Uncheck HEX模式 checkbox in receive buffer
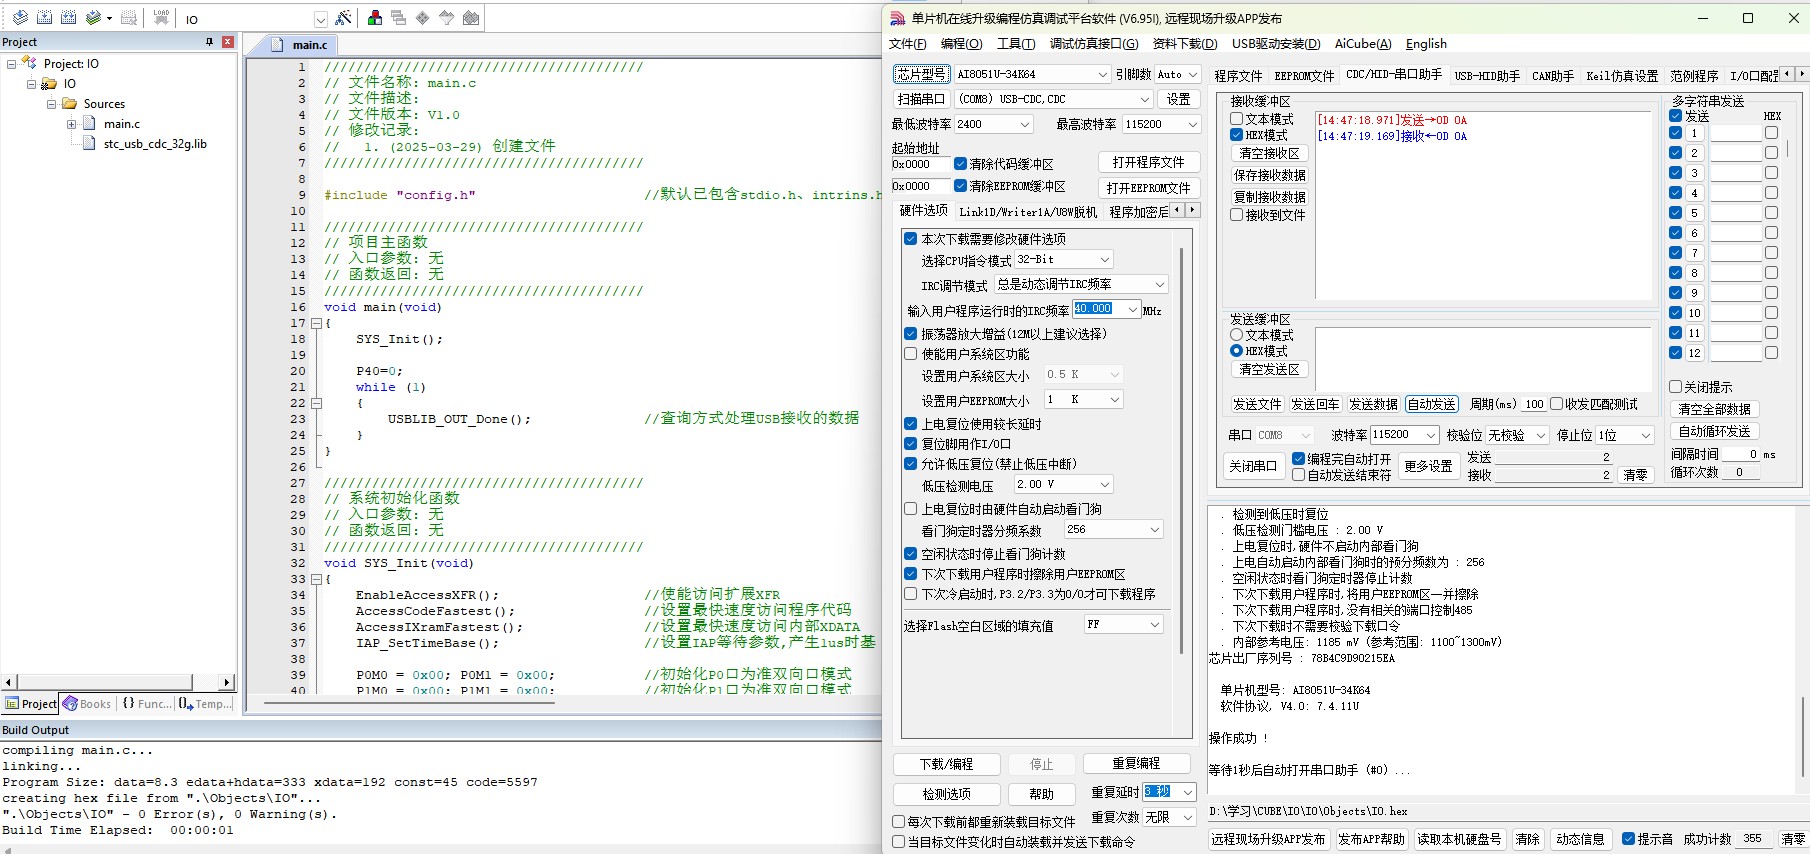Viewport: 1810px width, 854px height. [1237, 135]
